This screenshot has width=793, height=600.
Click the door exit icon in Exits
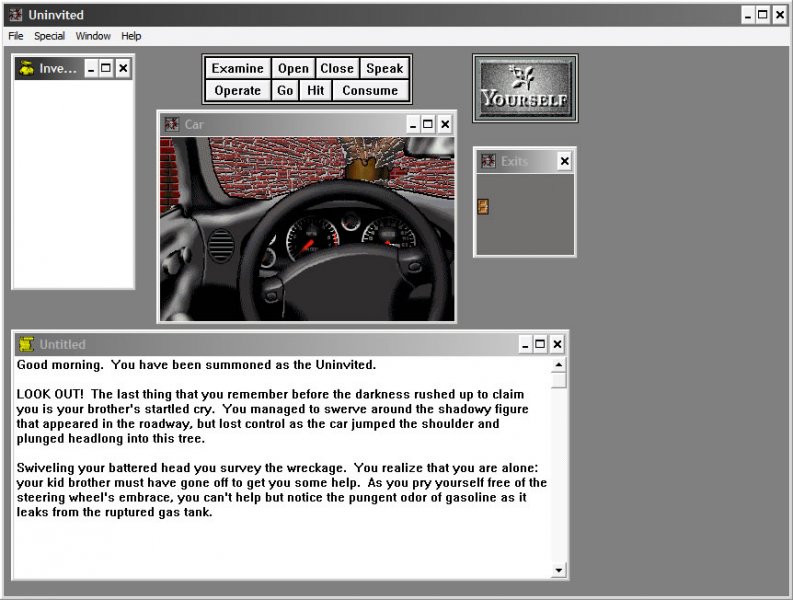483,206
